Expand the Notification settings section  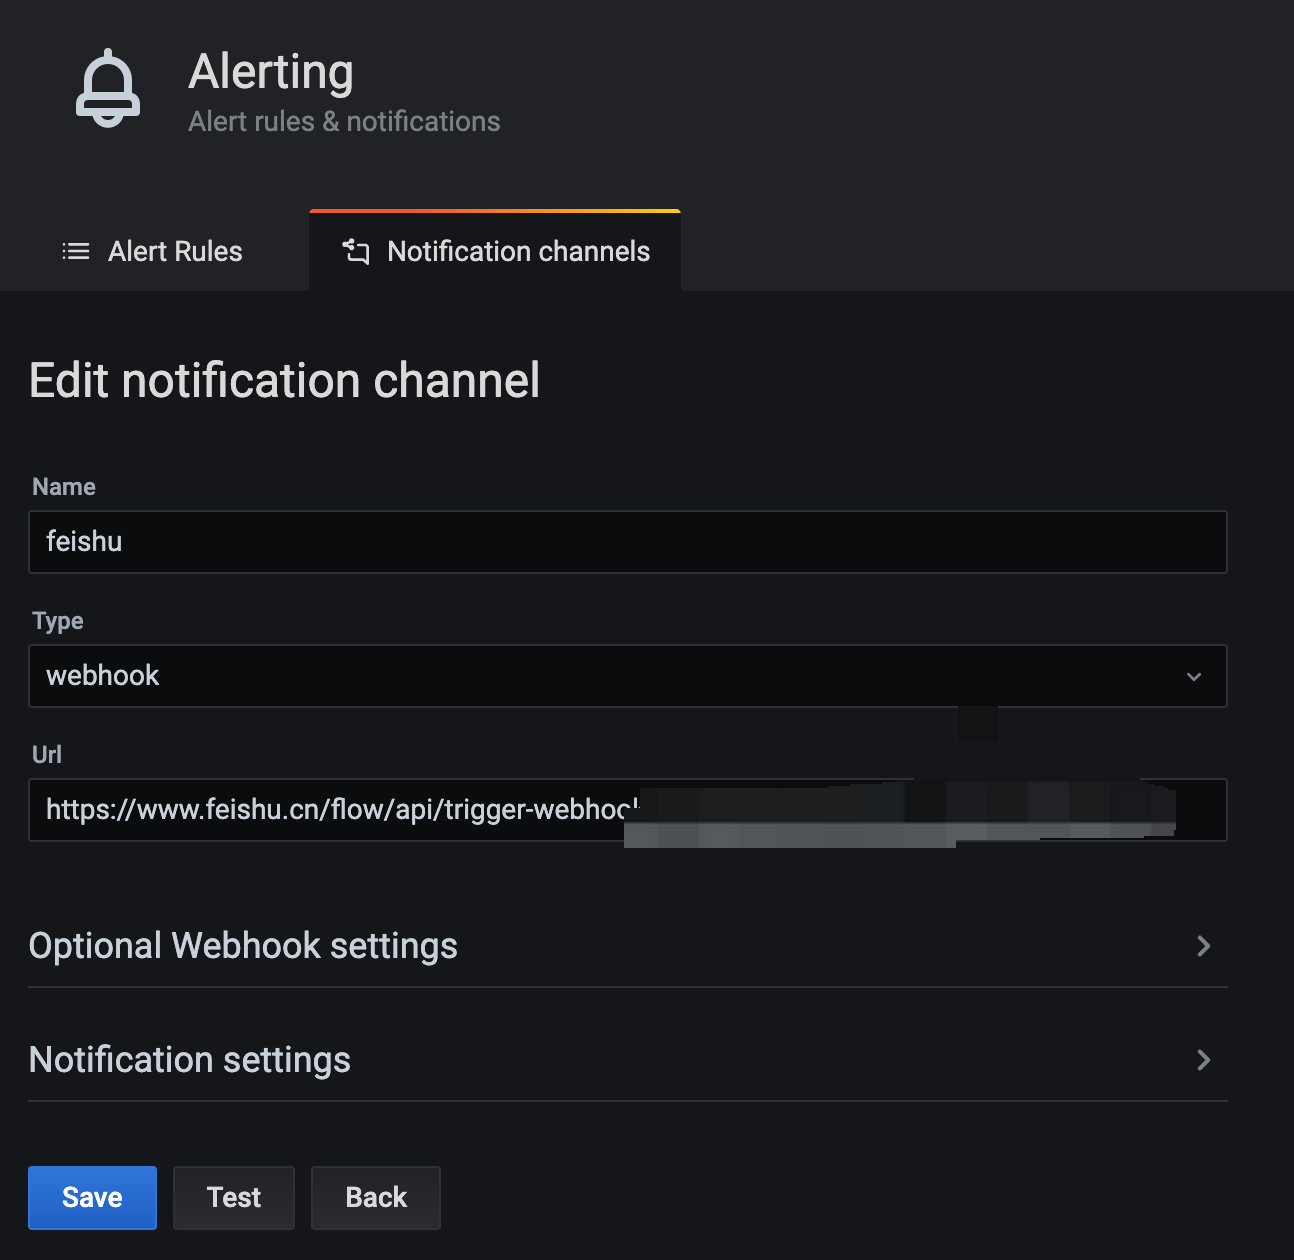tap(190, 1060)
